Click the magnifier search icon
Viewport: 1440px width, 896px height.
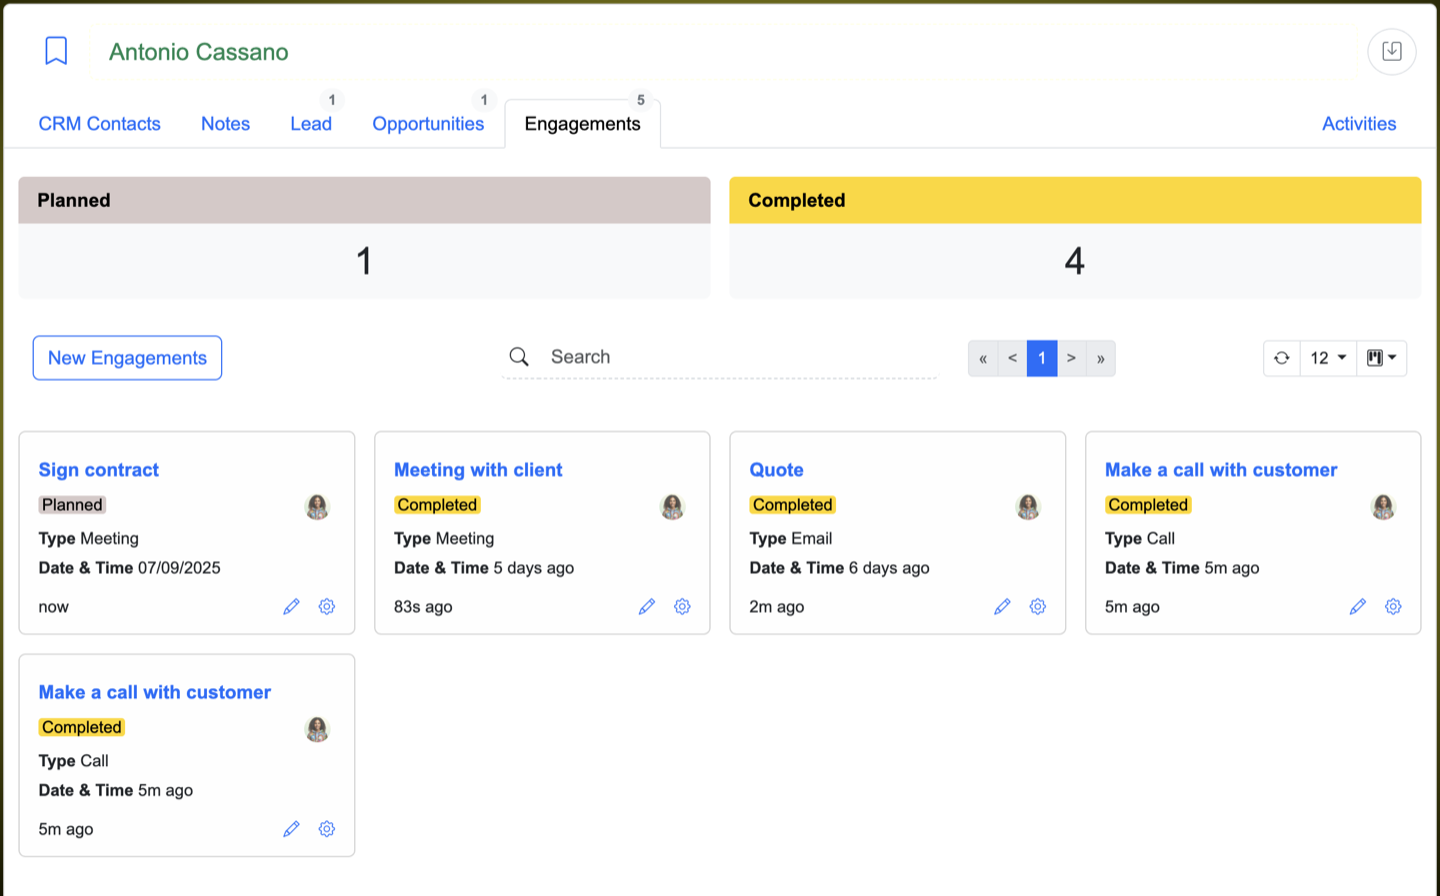(519, 357)
